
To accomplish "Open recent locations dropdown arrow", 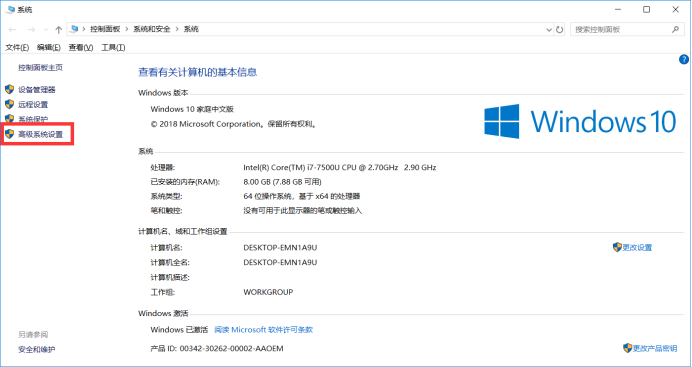I will coord(46,30).
